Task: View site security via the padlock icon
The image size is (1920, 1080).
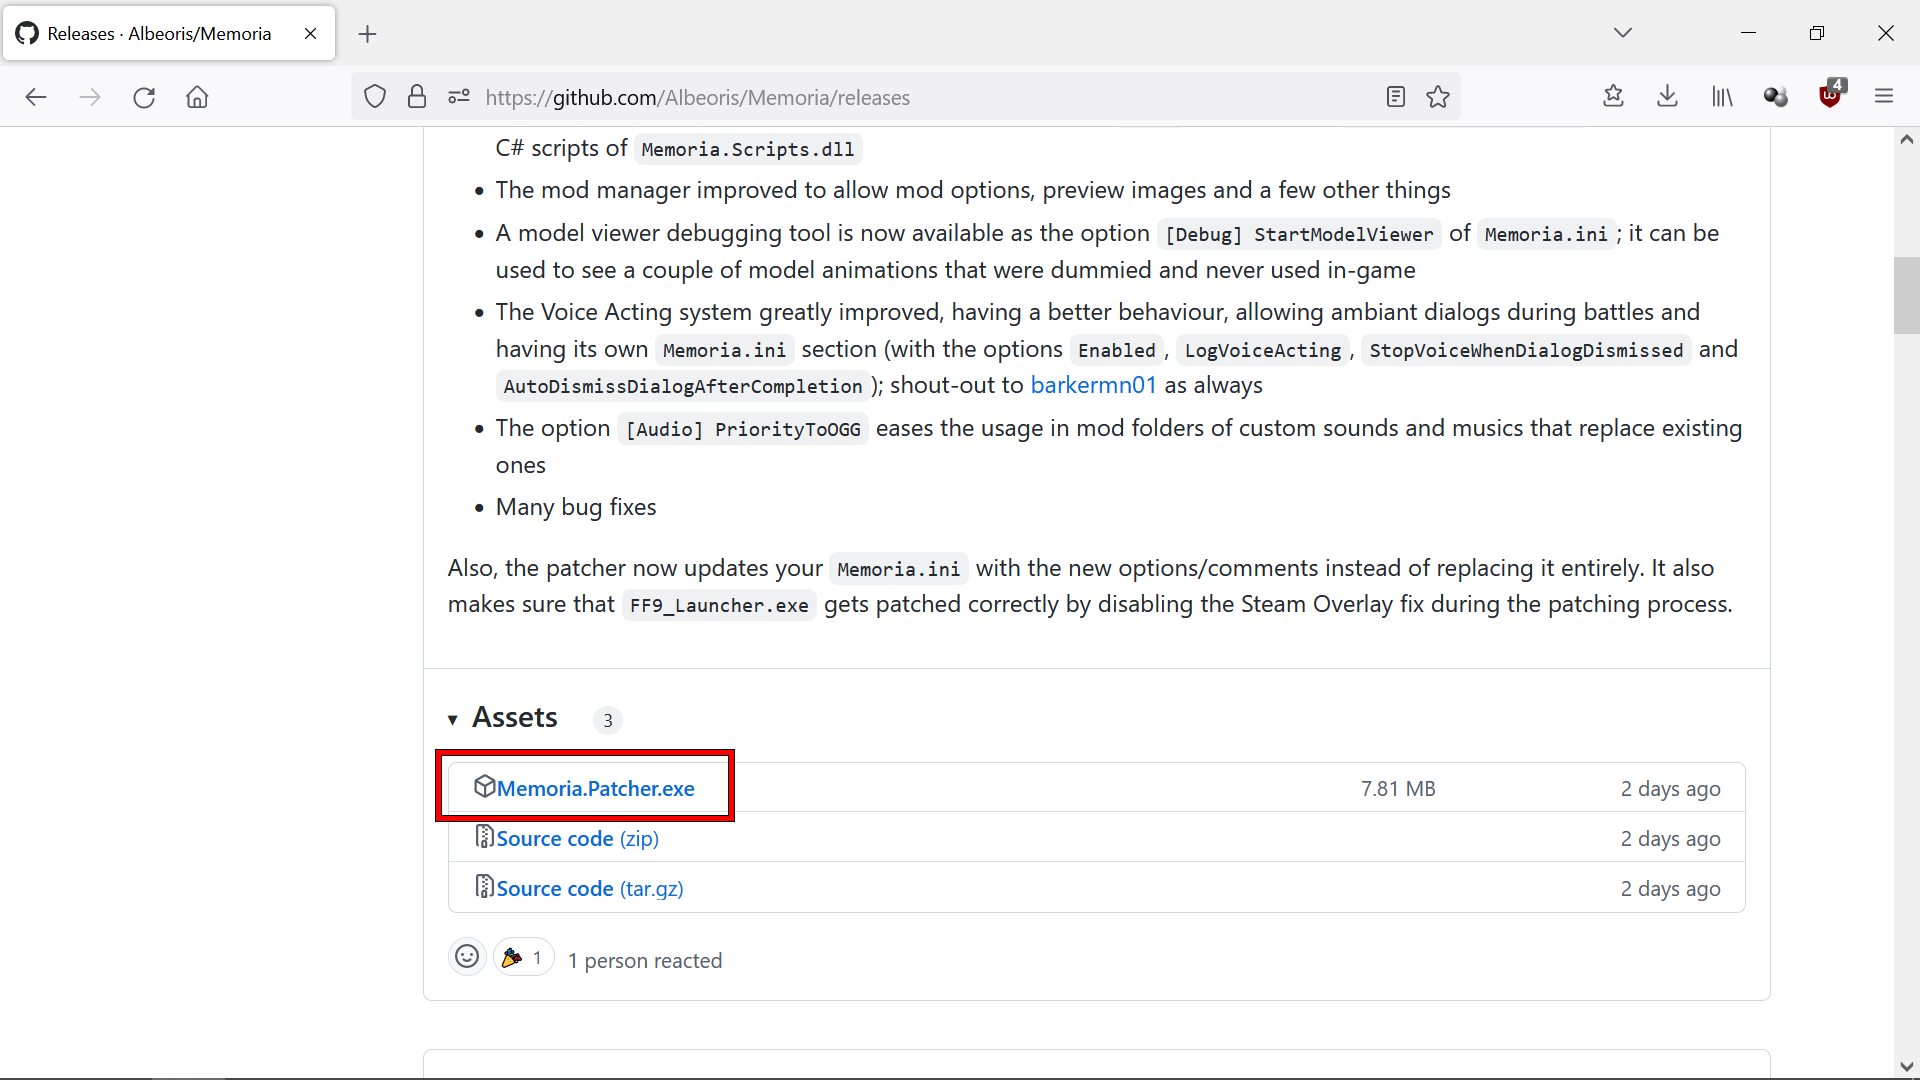Action: (x=417, y=97)
